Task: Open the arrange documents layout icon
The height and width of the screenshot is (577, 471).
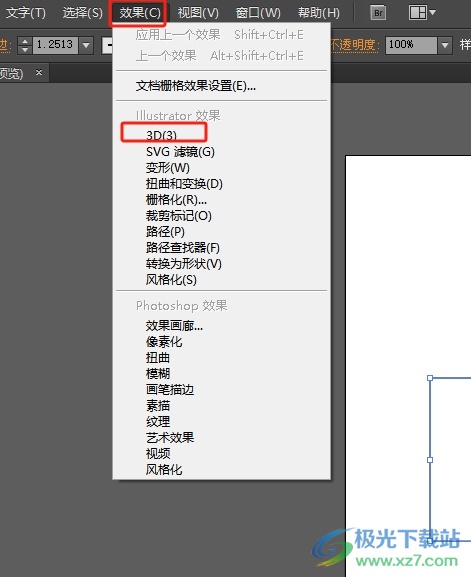Action: coord(418,13)
